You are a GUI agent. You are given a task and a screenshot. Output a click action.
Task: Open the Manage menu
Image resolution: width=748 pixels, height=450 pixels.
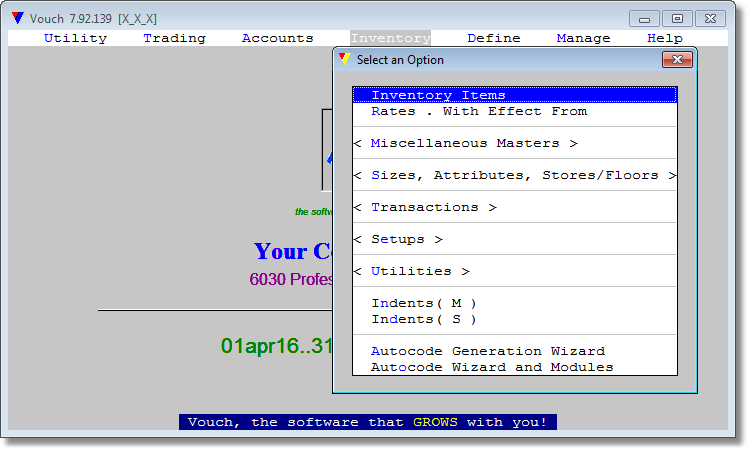tap(583, 38)
